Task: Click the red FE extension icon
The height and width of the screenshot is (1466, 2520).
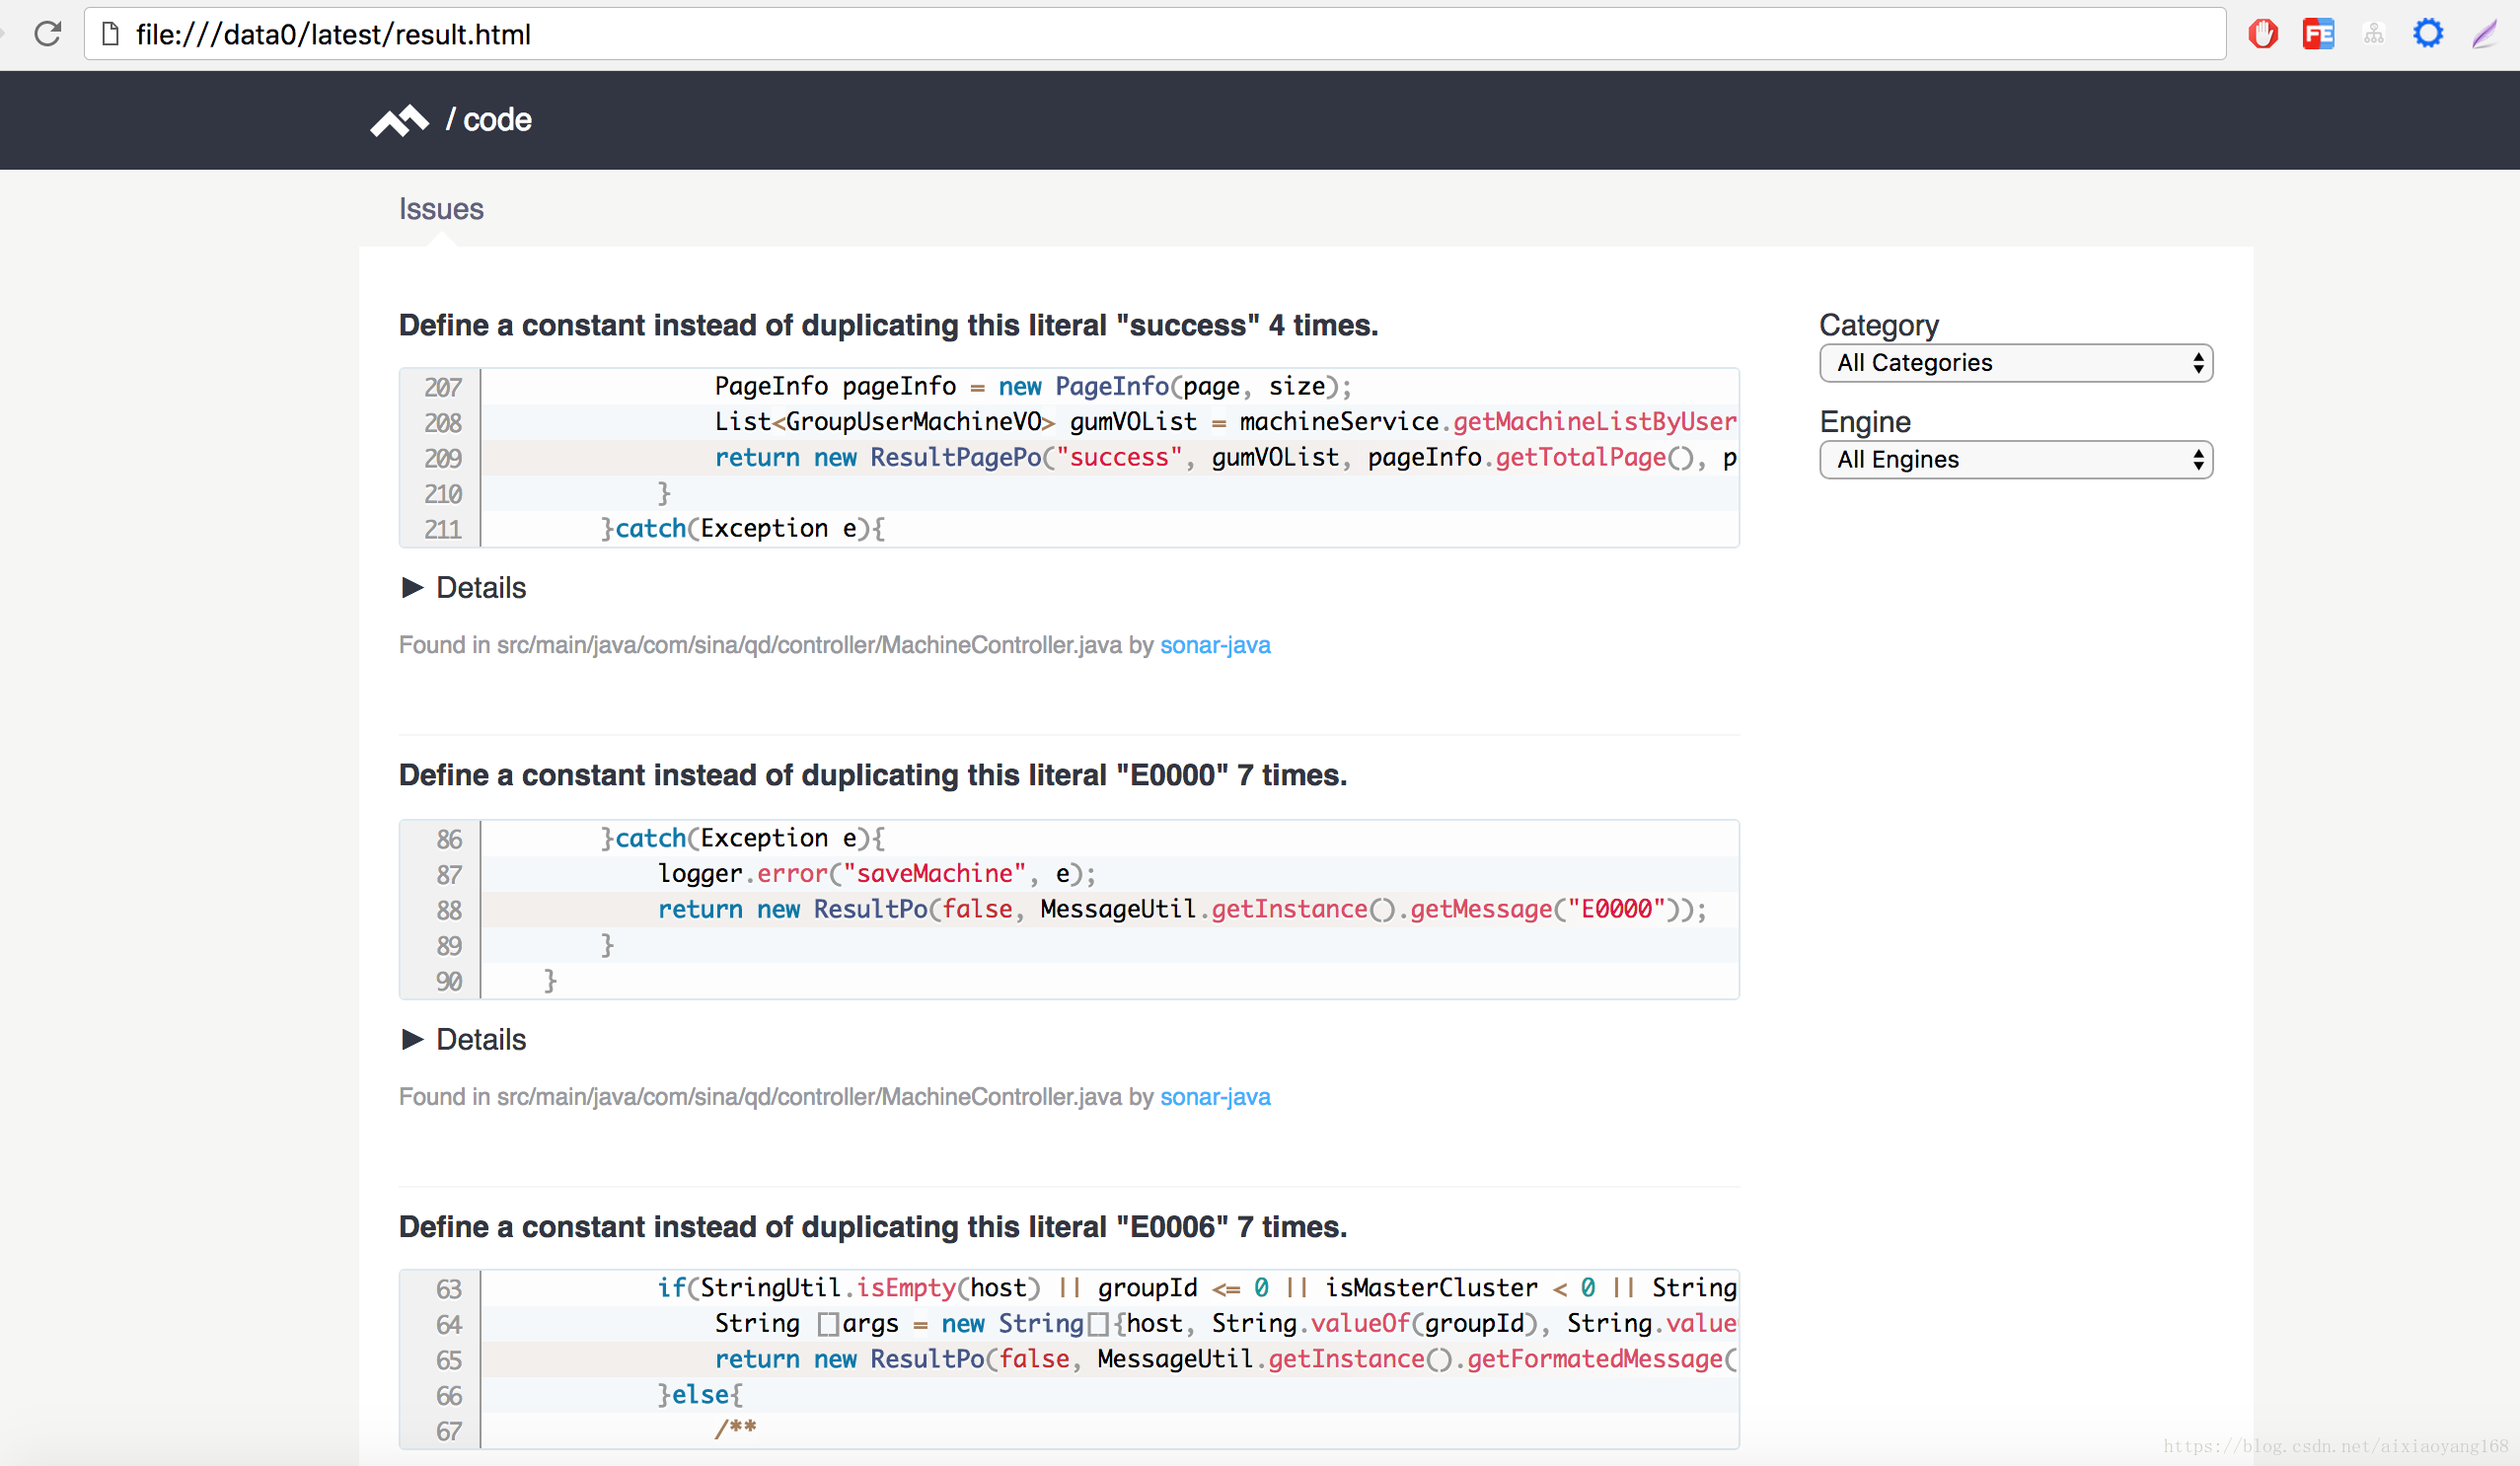Action: 2318,34
